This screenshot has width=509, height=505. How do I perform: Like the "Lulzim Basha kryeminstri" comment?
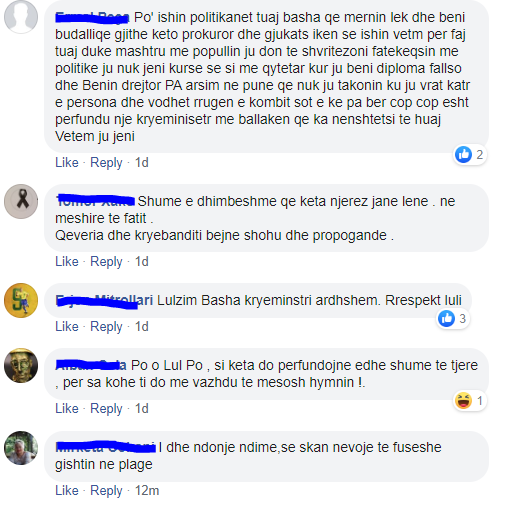click(67, 326)
